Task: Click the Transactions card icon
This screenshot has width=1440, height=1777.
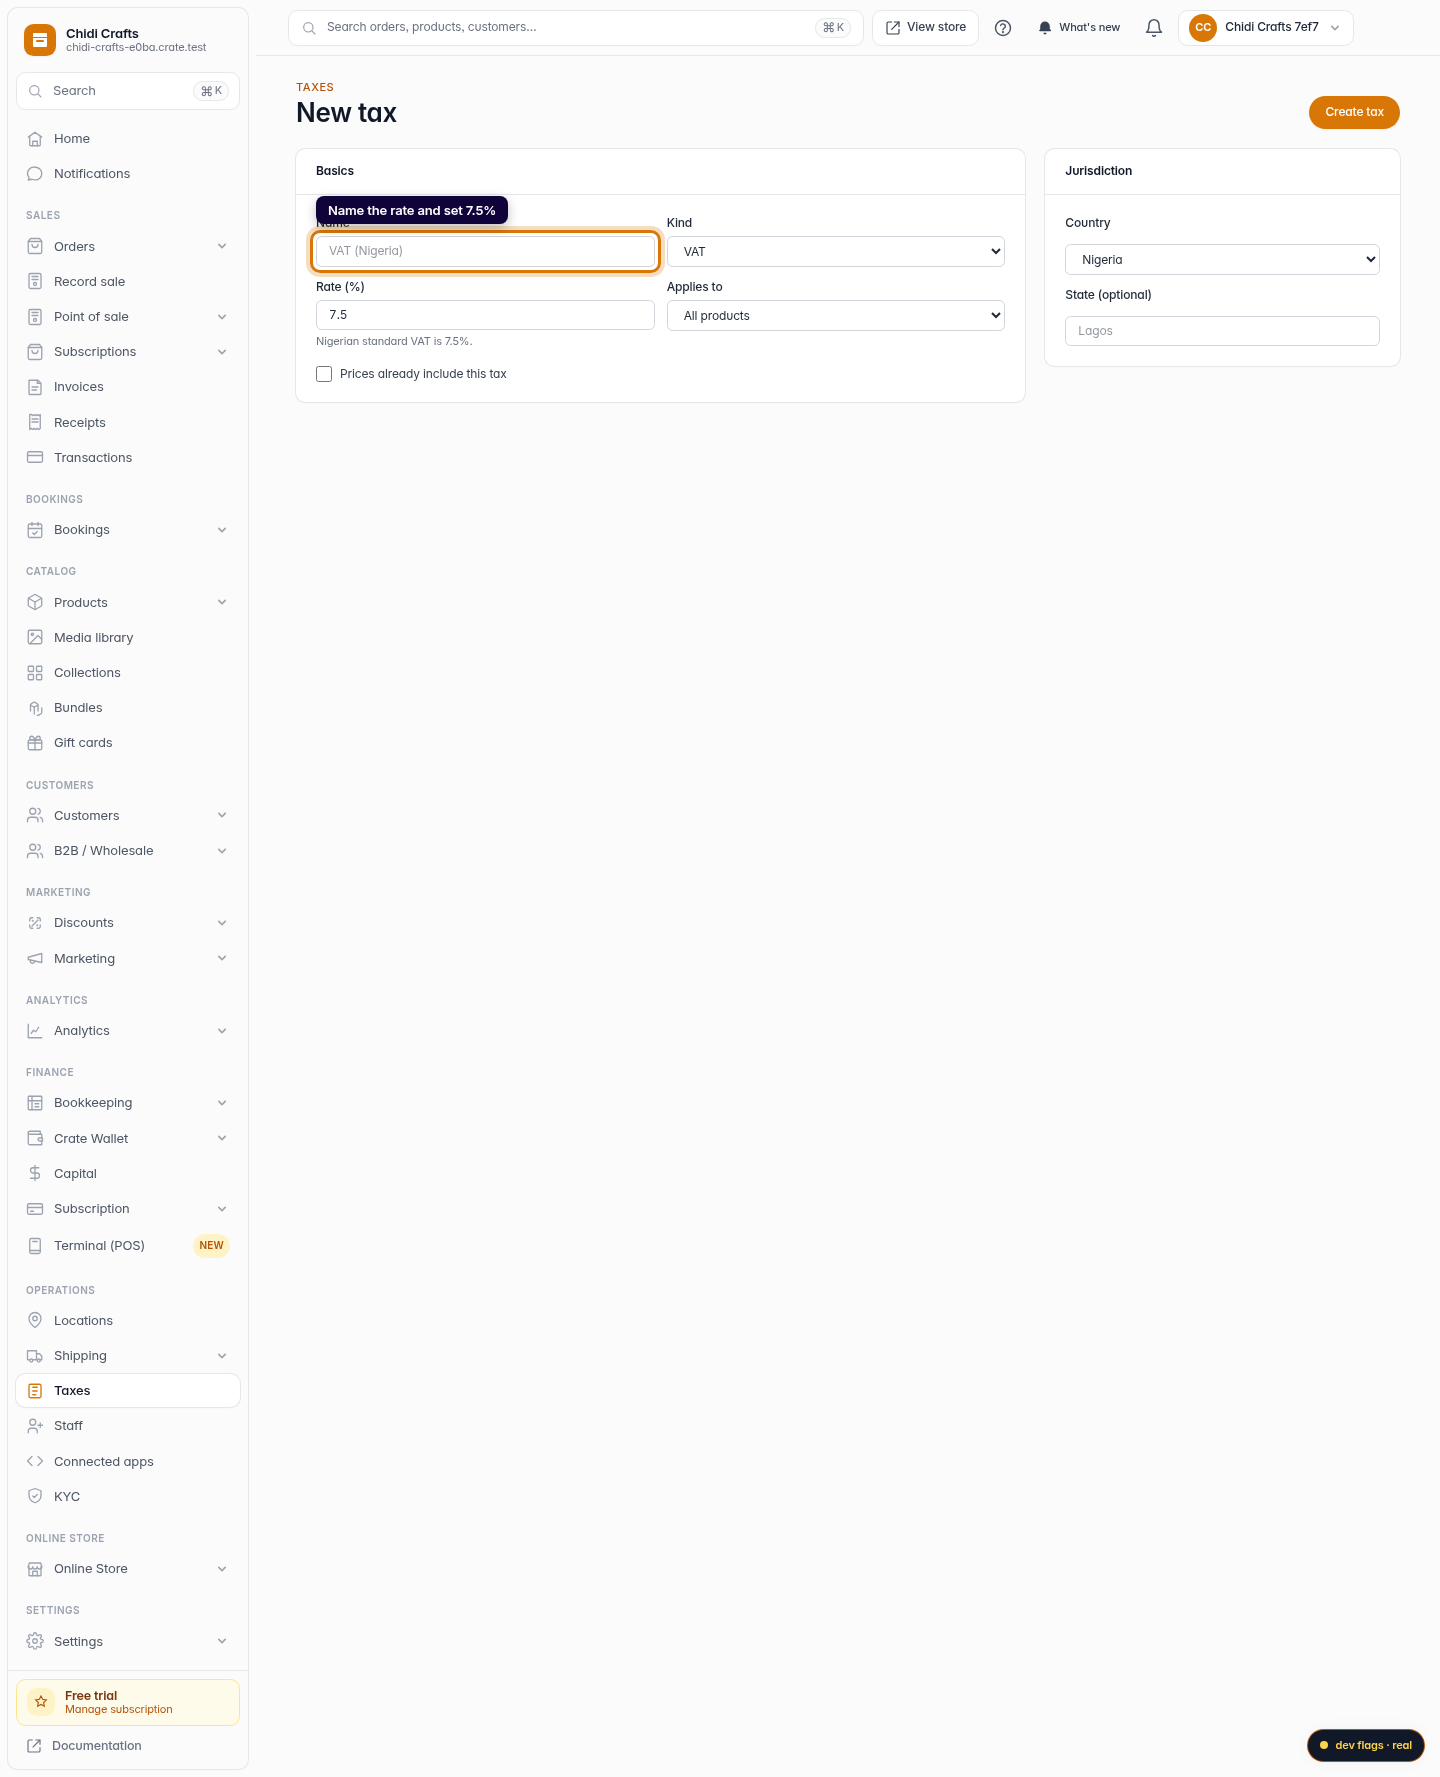Action: pyautogui.click(x=35, y=458)
